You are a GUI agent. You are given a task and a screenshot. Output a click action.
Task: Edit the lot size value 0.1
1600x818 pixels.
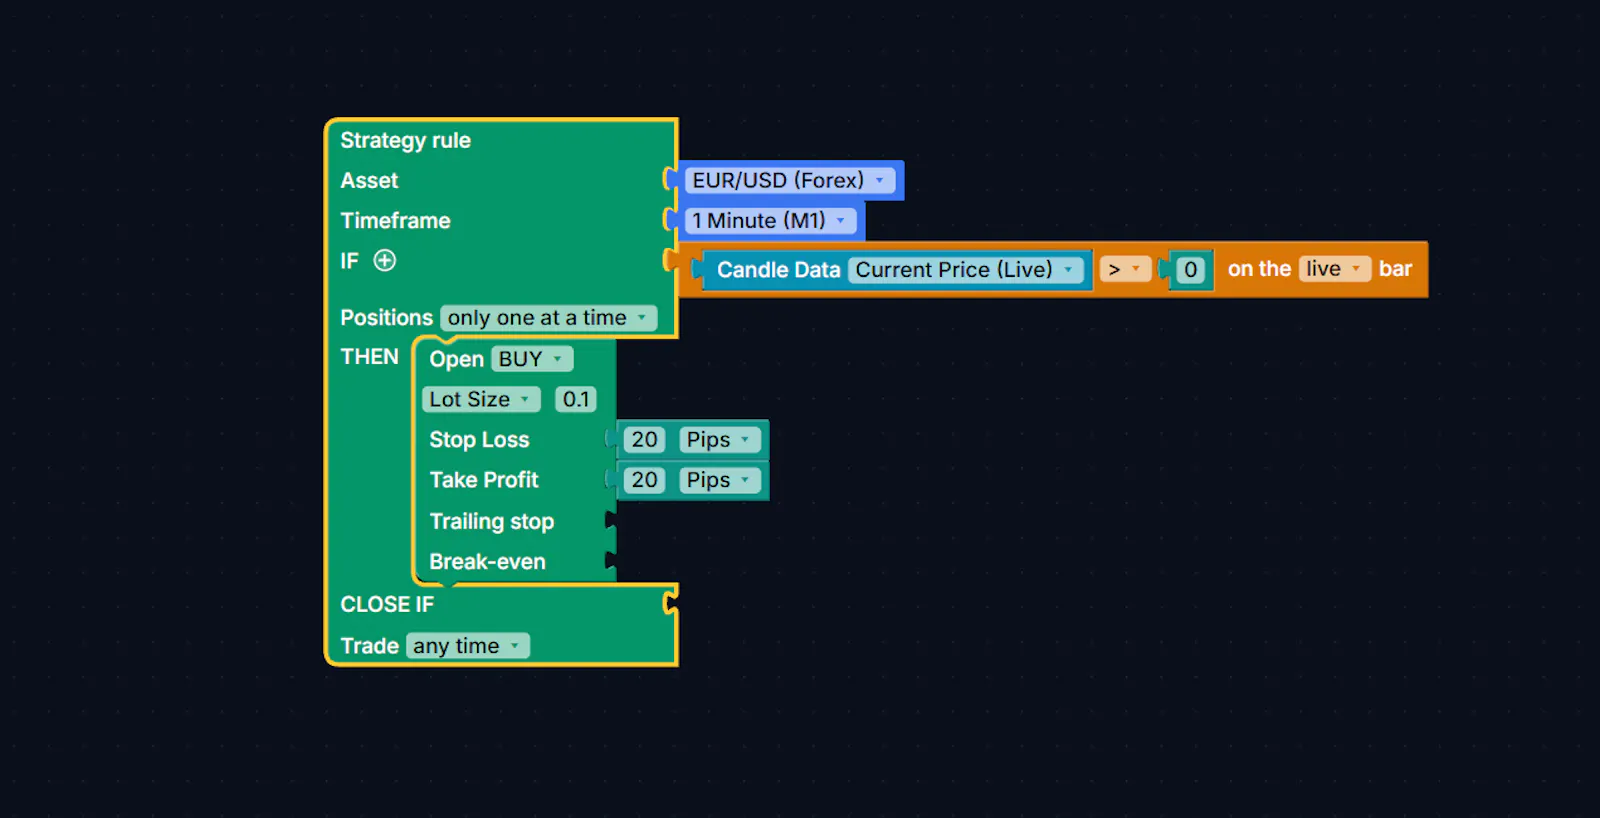[576, 399]
